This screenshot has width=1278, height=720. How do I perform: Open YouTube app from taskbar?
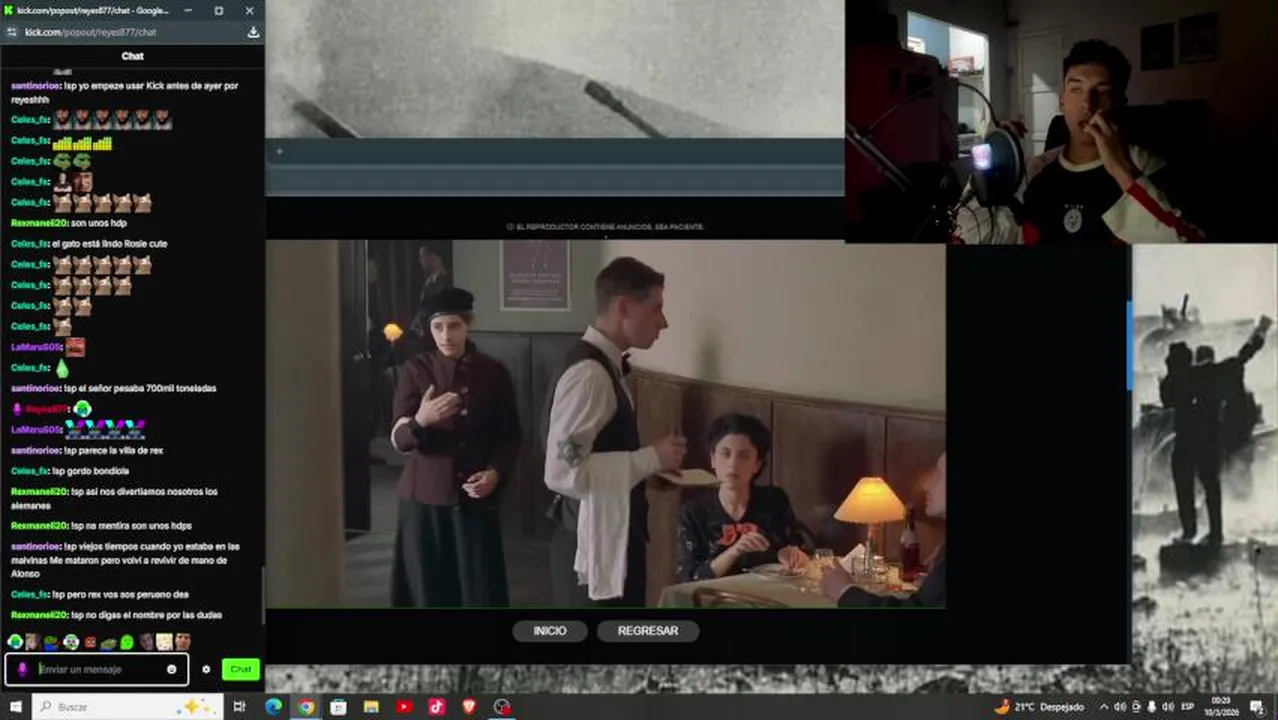tap(404, 707)
